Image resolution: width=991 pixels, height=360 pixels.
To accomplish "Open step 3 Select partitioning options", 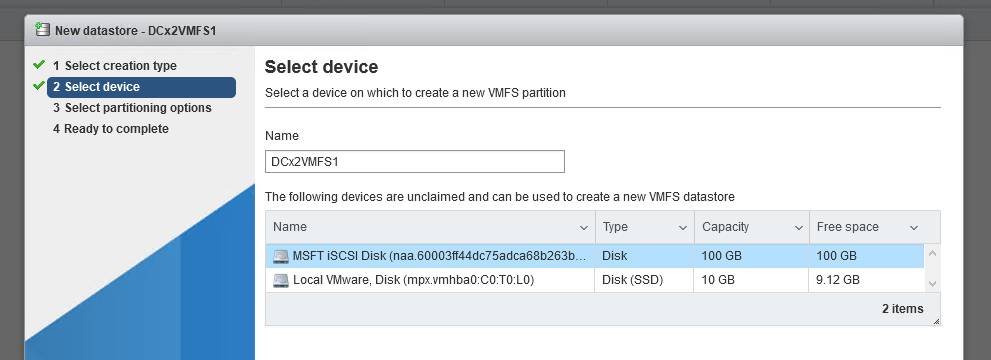I will tap(132, 108).
